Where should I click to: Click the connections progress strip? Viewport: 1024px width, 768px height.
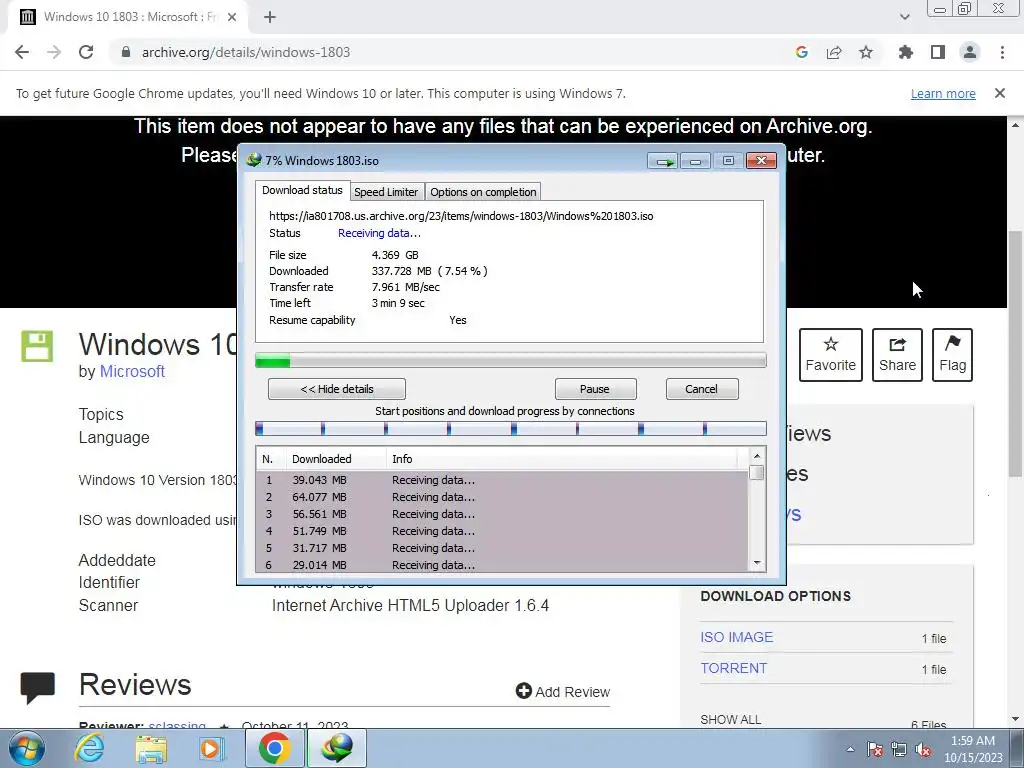[x=511, y=428]
